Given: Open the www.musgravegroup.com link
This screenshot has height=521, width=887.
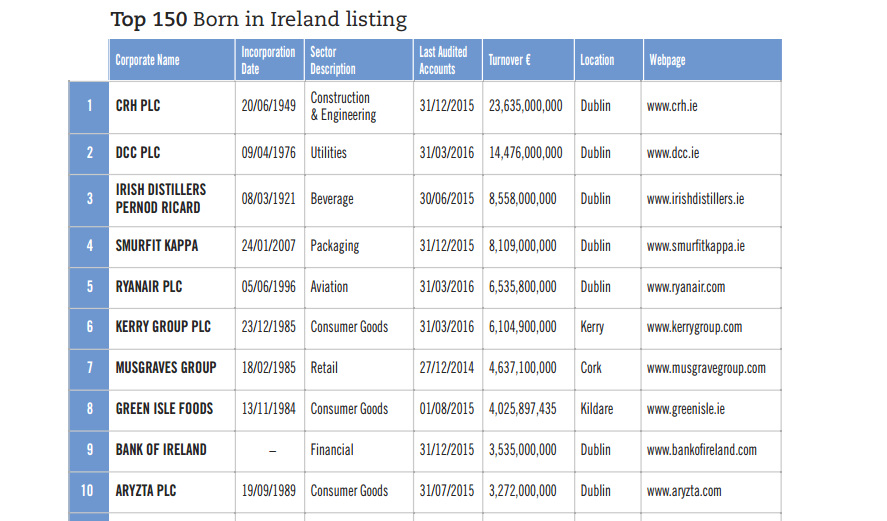Looking at the screenshot, I should pos(706,368).
